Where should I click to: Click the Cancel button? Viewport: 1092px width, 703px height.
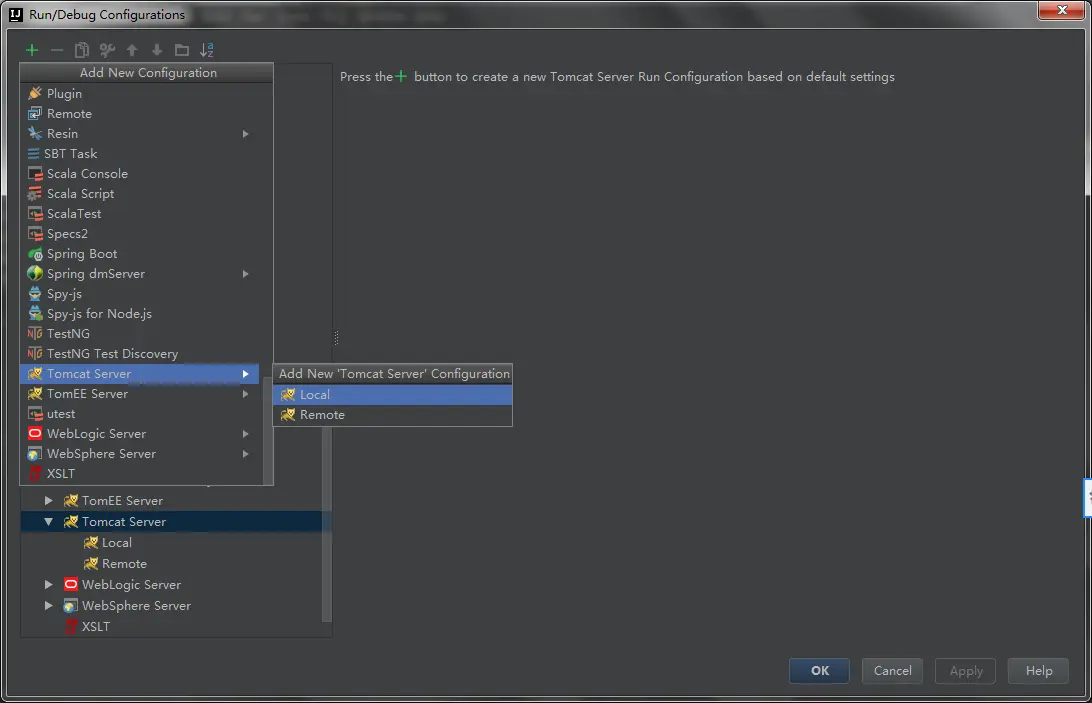(892, 670)
